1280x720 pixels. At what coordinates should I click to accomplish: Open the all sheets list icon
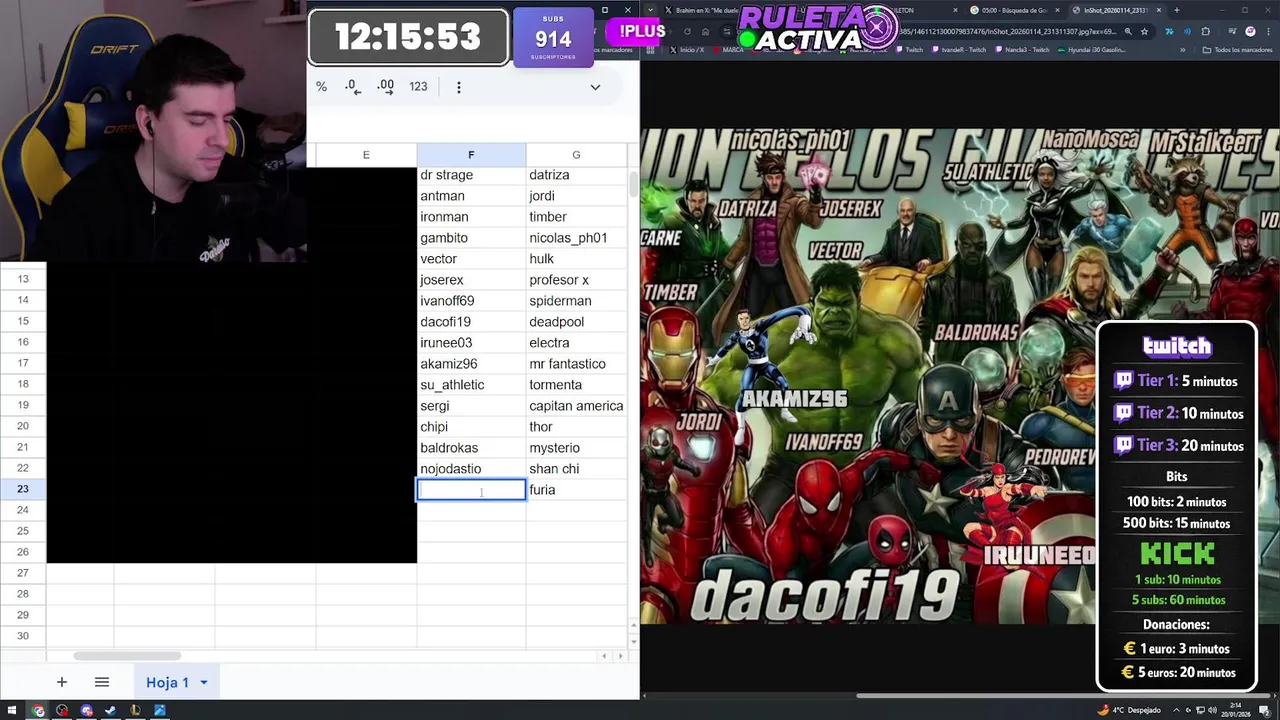[x=101, y=682]
